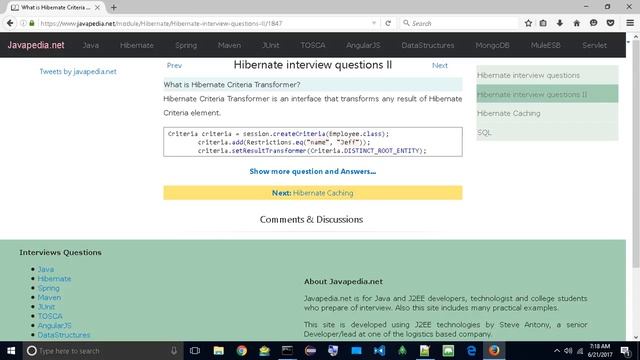Select 'Hibernate interview questions' in sidebar

(x=547, y=75)
